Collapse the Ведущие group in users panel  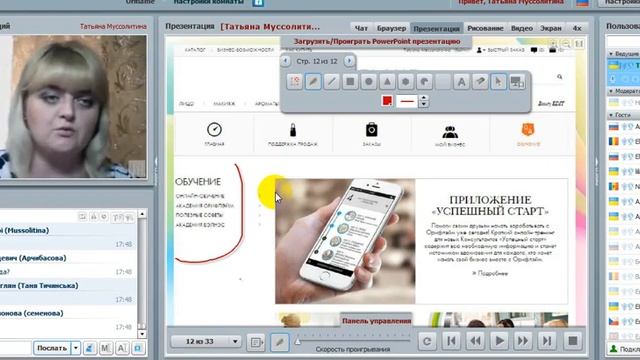611,53
